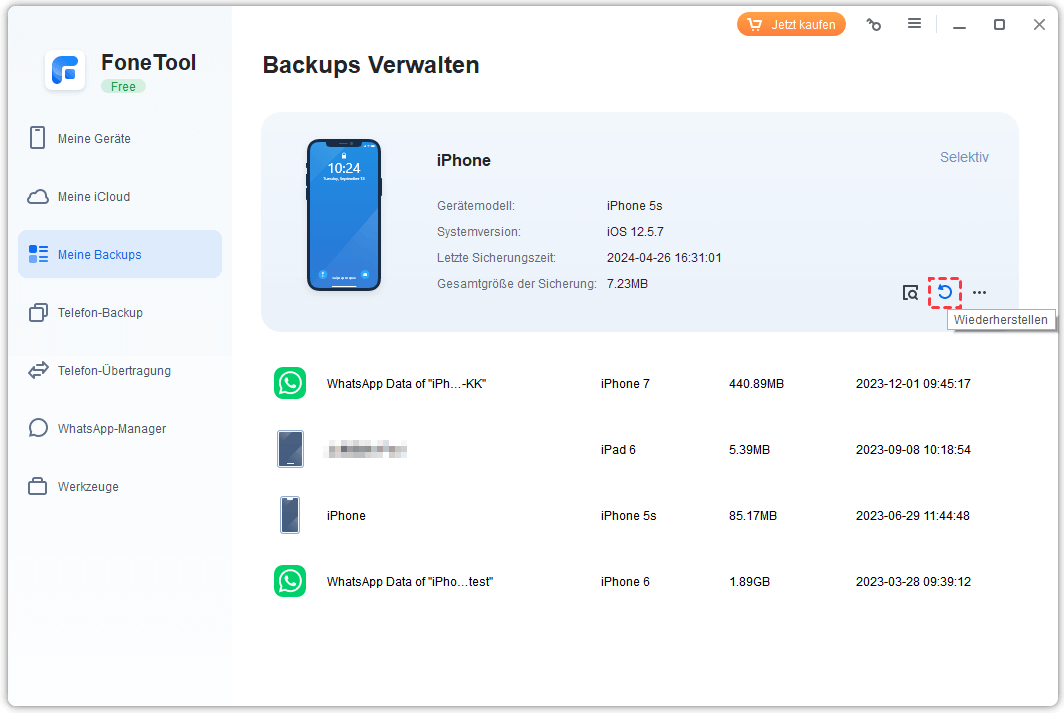Click the iPhone 5s backup device icon
The height and width of the screenshot is (713, 1064).
coord(290,515)
